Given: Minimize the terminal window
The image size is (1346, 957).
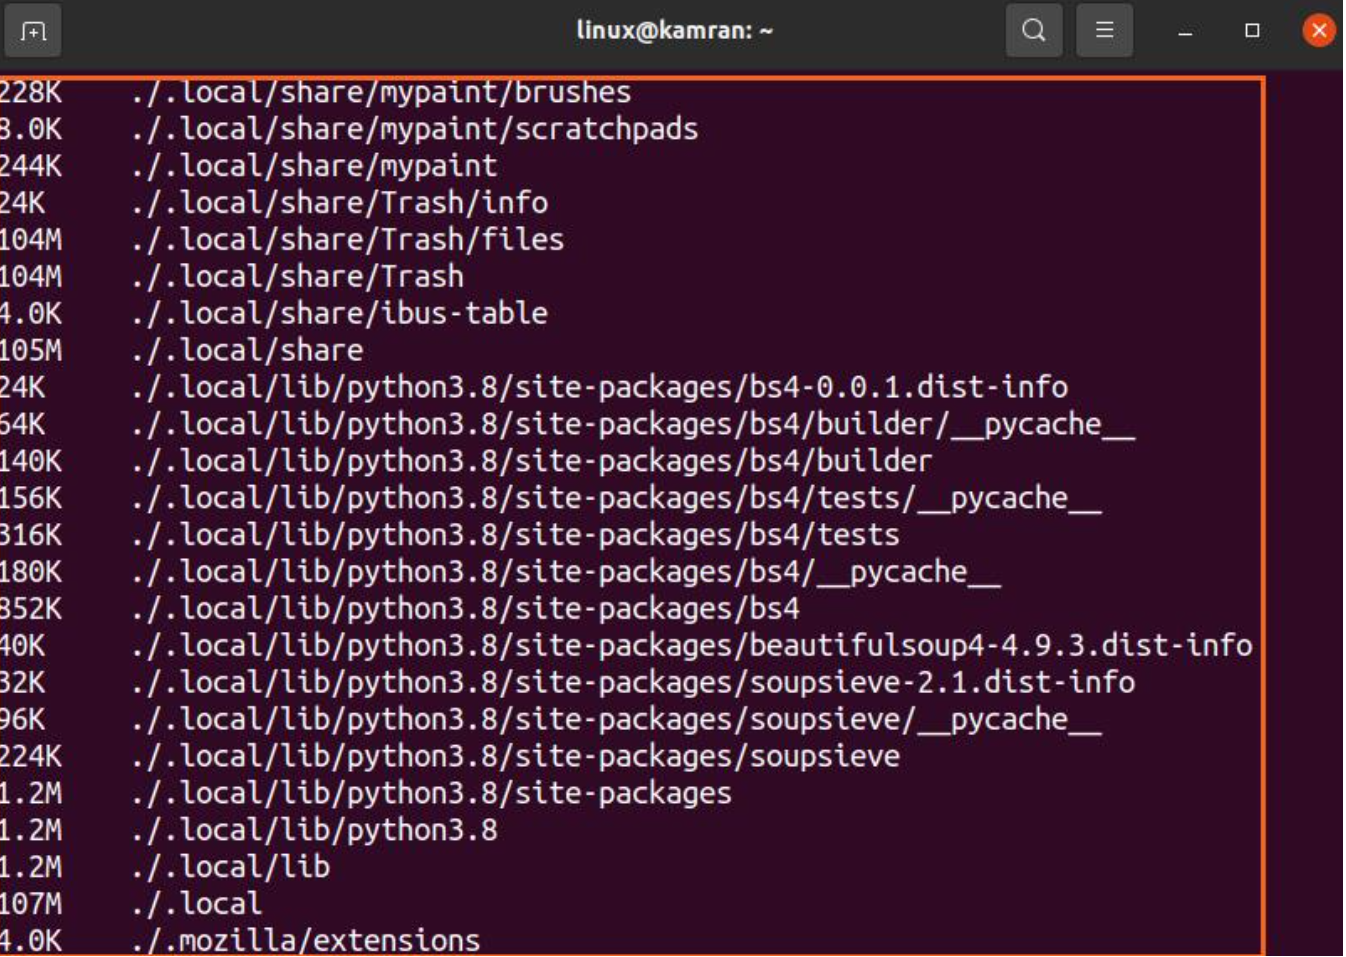Looking at the screenshot, I should tap(1185, 32).
